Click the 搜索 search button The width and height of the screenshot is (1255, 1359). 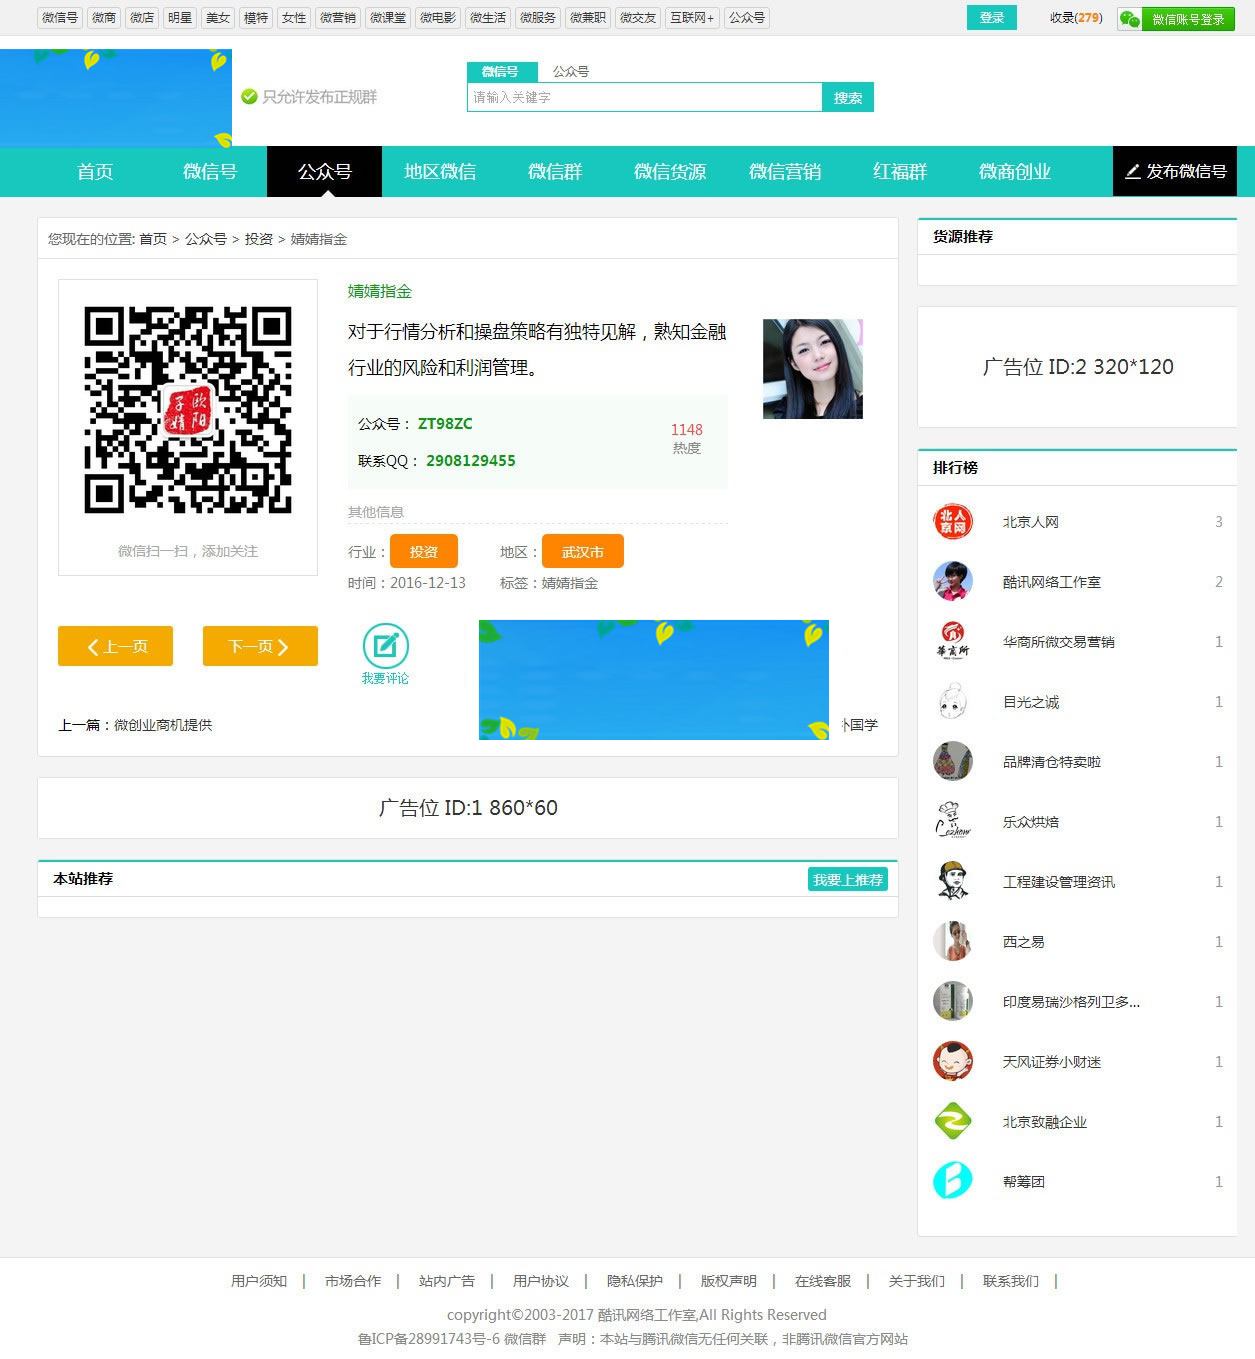point(847,97)
